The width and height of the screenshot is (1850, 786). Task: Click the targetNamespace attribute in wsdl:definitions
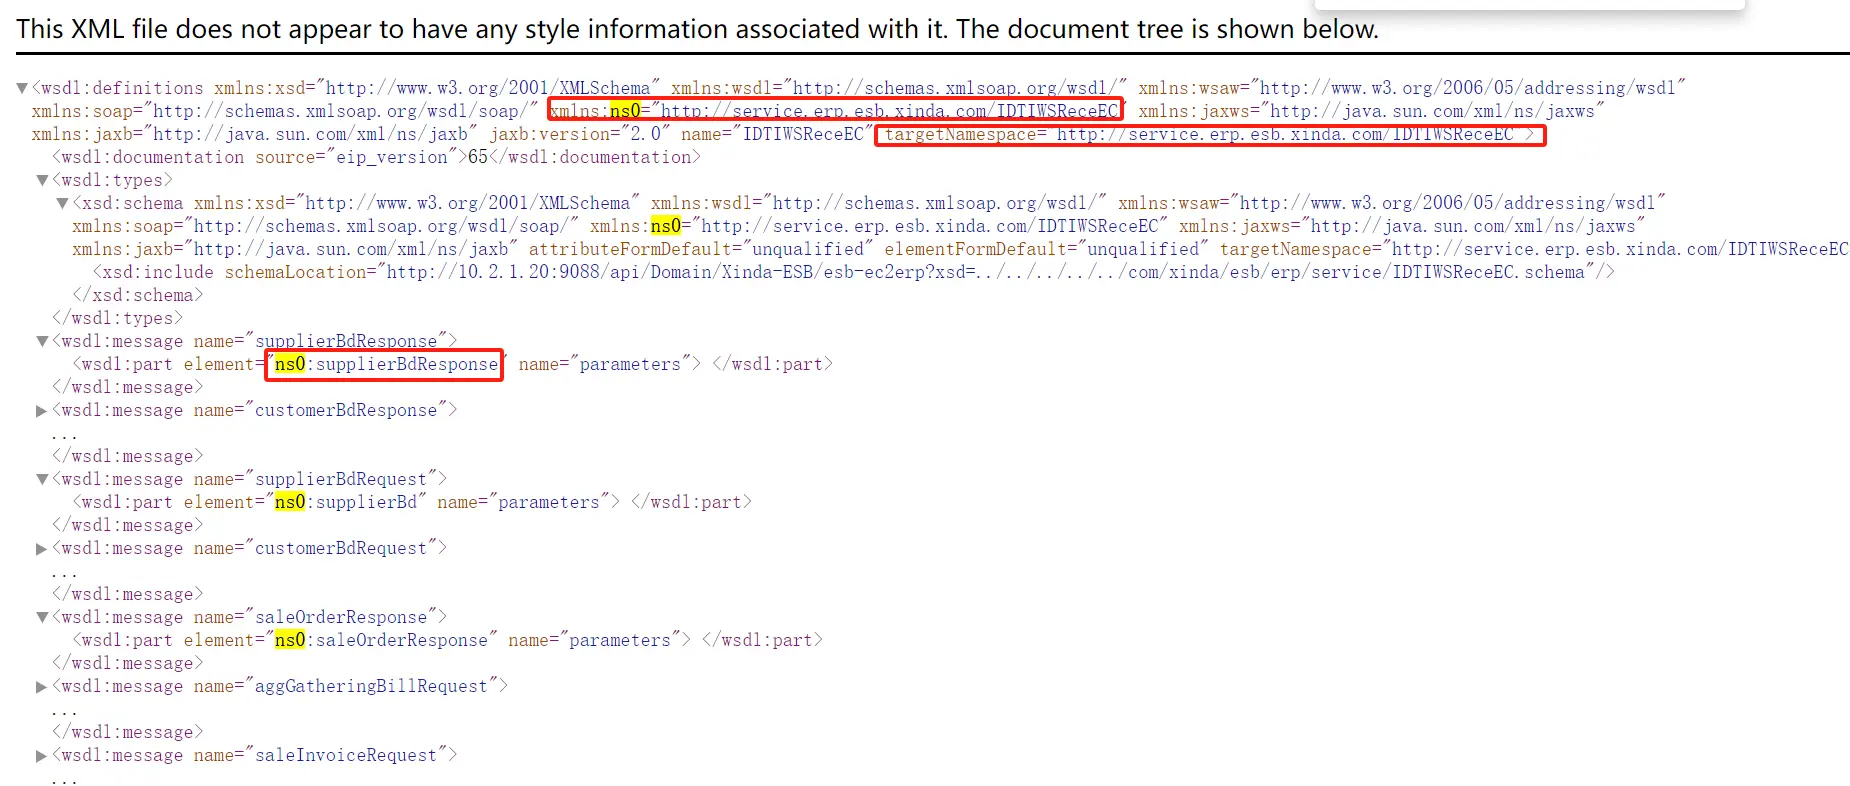click(1205, 134)
